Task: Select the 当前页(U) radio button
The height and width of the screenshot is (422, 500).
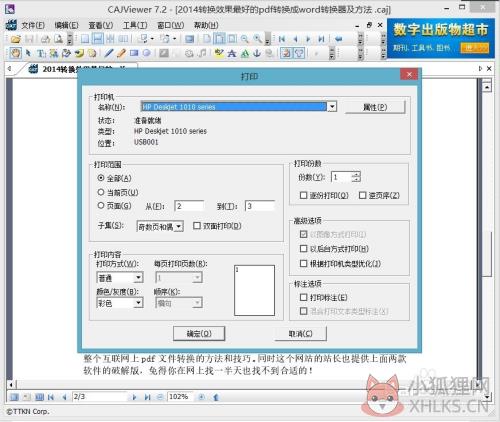Action: pos(101,192)
